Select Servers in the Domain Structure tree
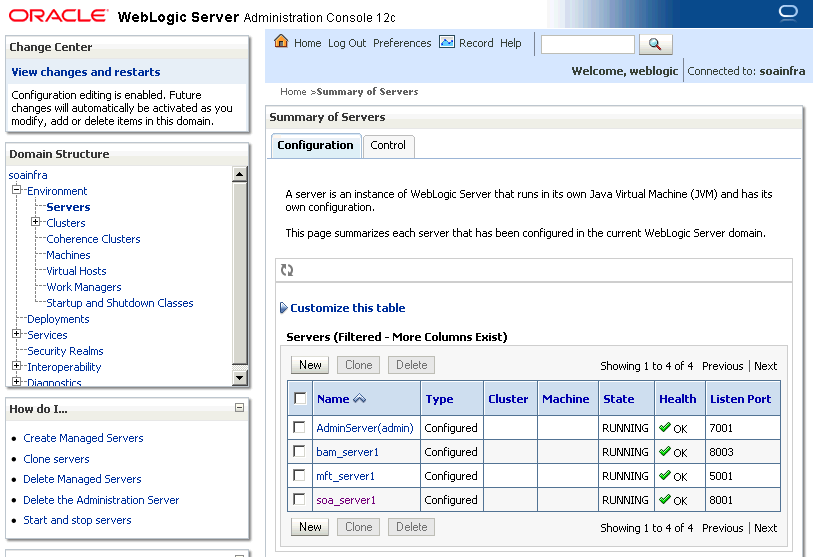Image resolution: width=813 pixels, height=557 pixels. click(68, 207)
